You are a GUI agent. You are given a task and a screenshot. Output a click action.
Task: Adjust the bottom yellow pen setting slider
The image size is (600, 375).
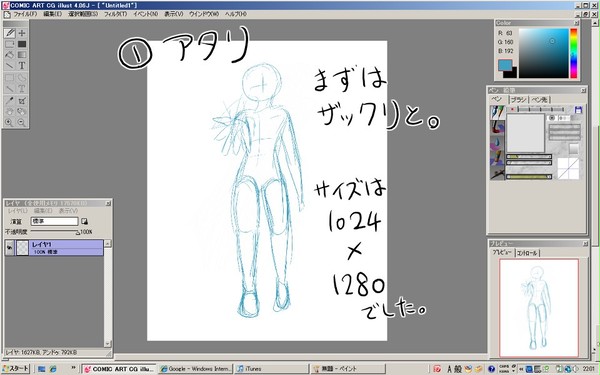pyautogui.click(x=528, y=177)
